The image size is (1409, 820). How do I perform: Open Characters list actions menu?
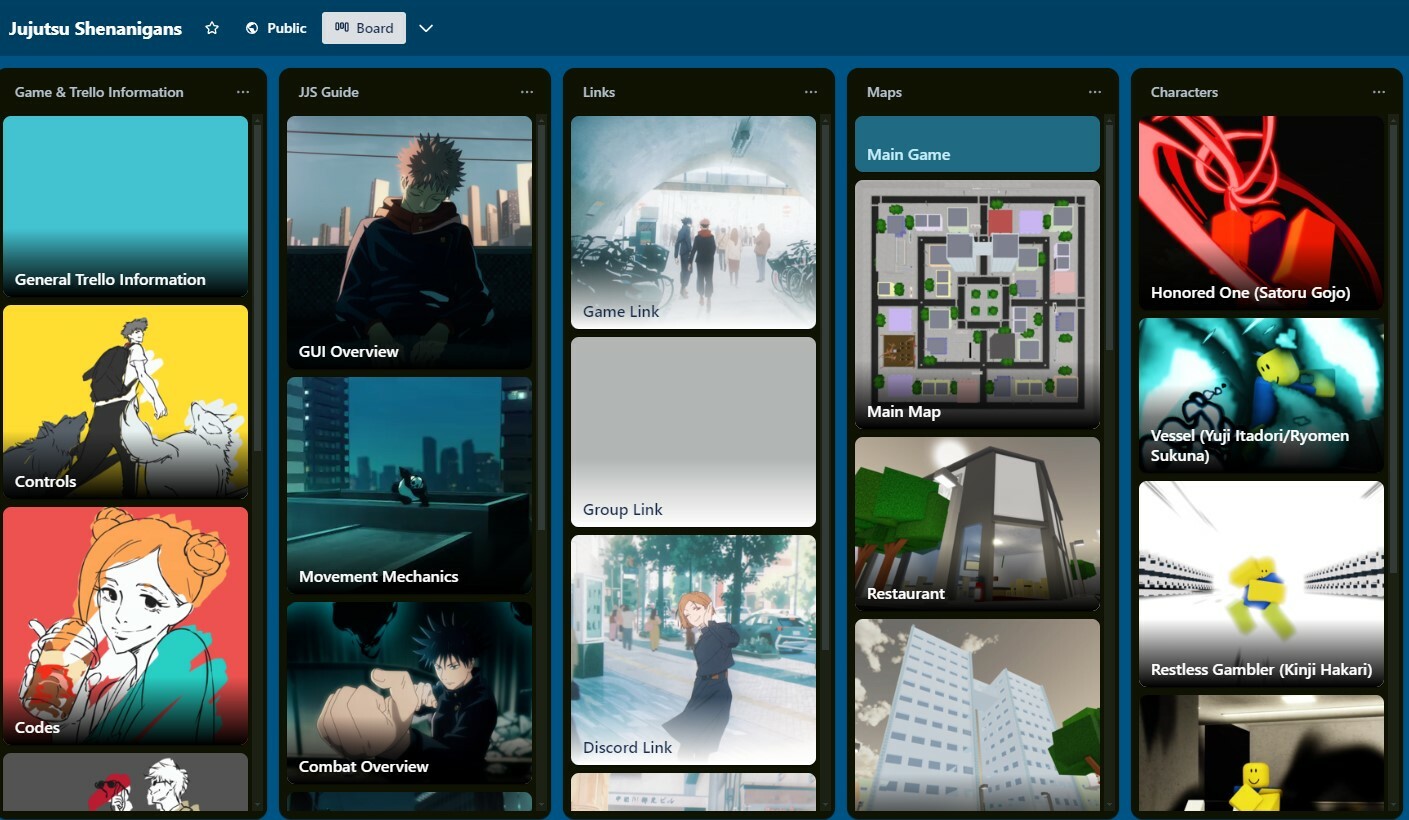1379,92
